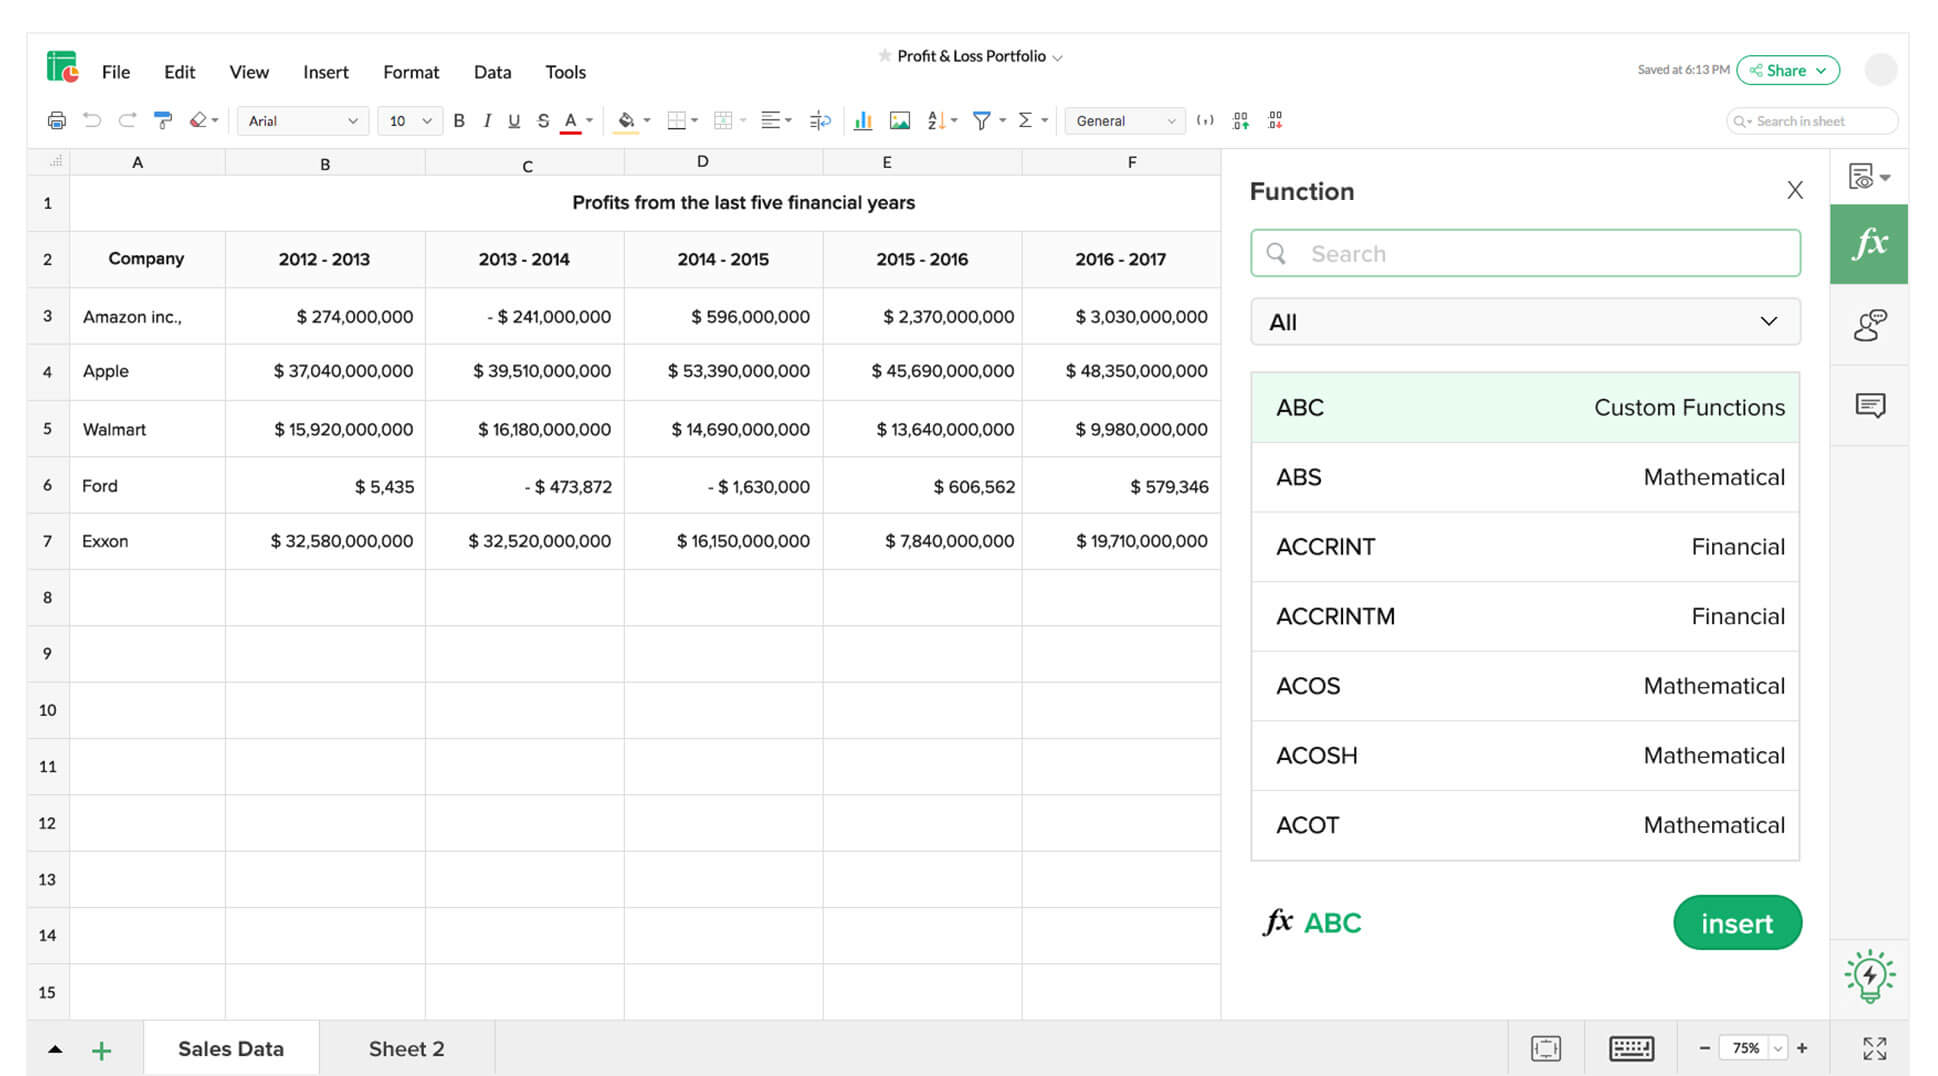
Task: Toggle underline formatting
Action: pyautogui.click(x=513, y=120)
